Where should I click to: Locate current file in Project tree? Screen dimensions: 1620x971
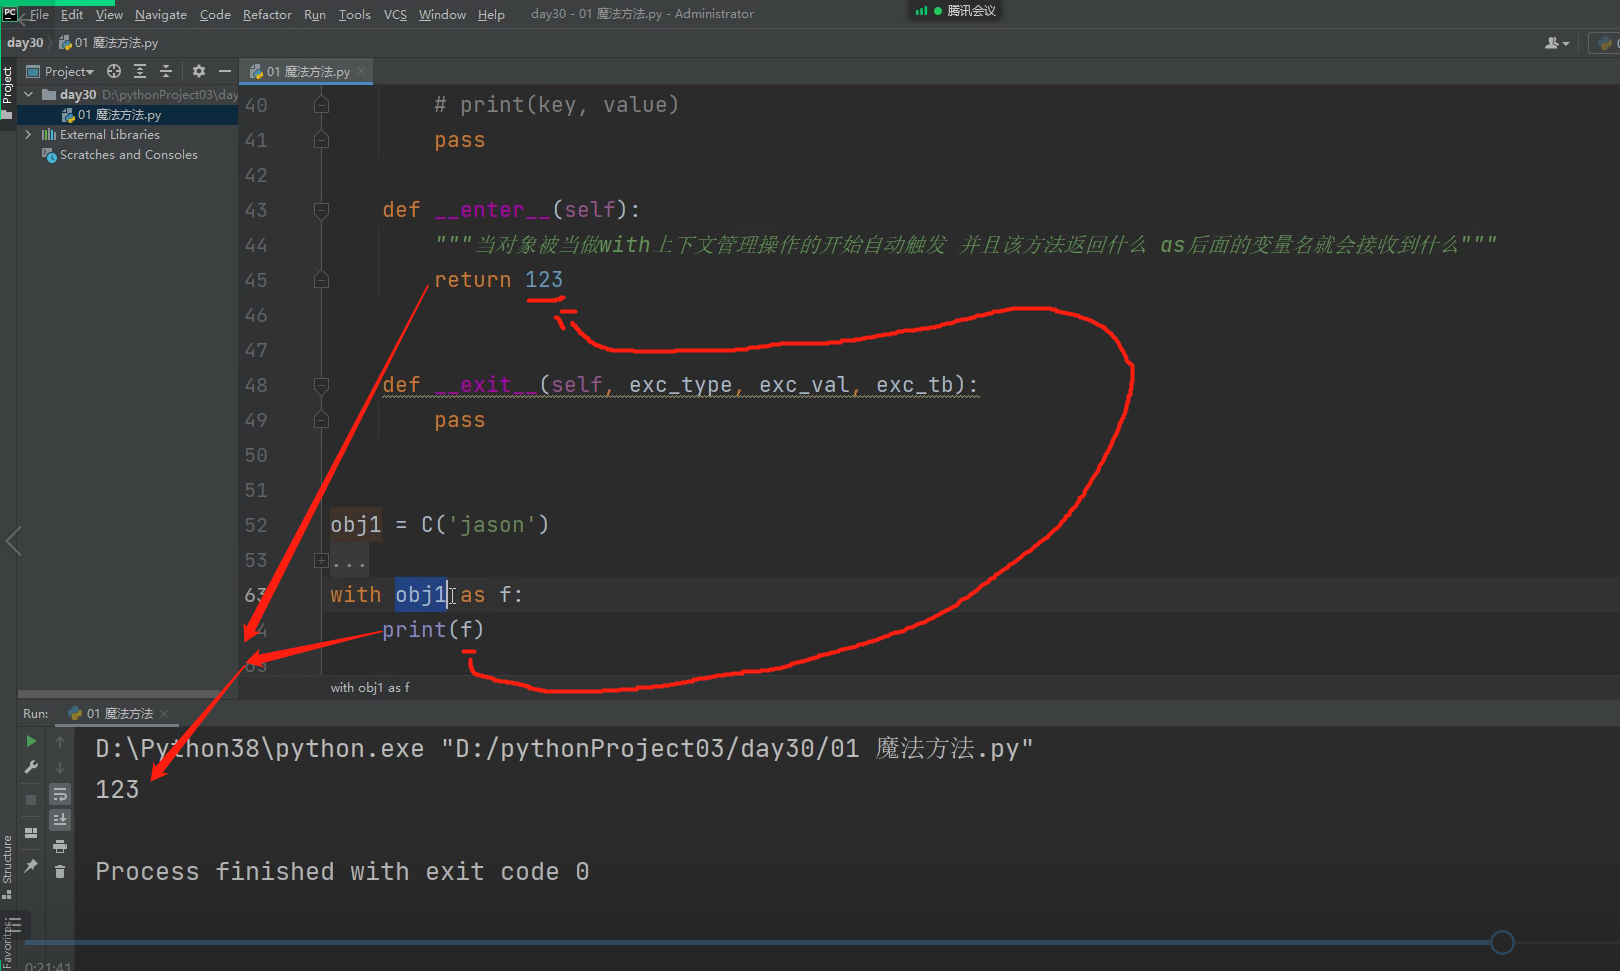point(114,71)
